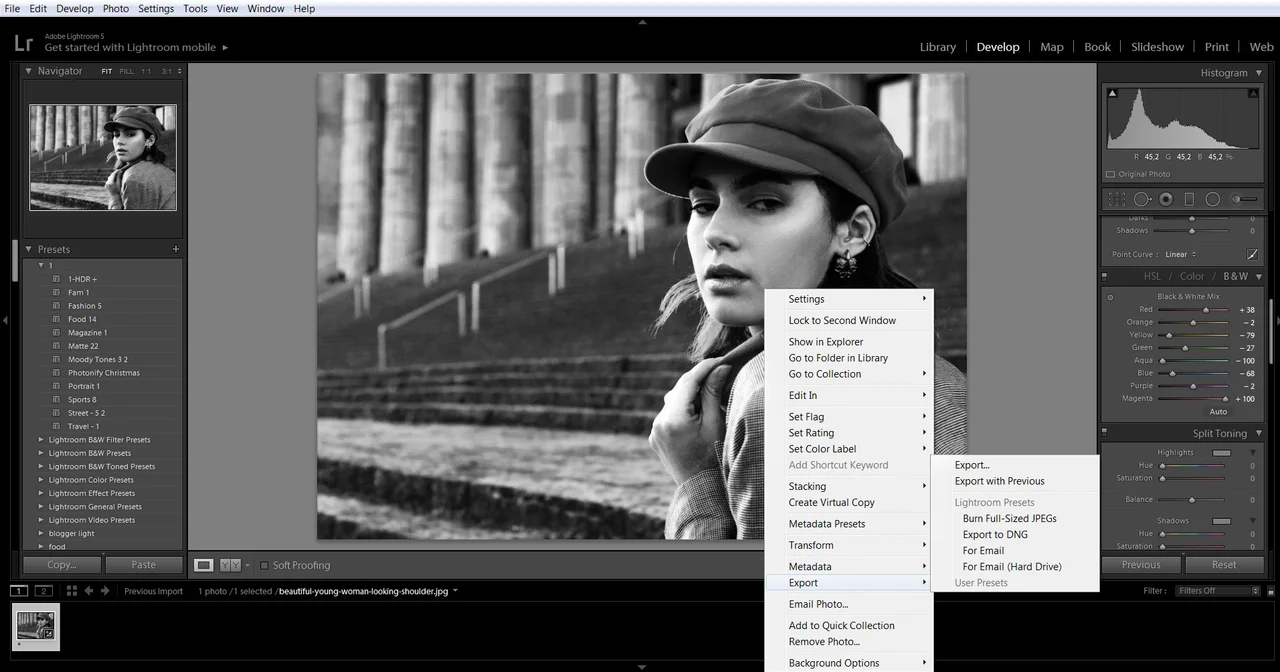Viewport: 1280px width, 672px height.
Task: Click the Copy... settings button
Action: [62, 565]
